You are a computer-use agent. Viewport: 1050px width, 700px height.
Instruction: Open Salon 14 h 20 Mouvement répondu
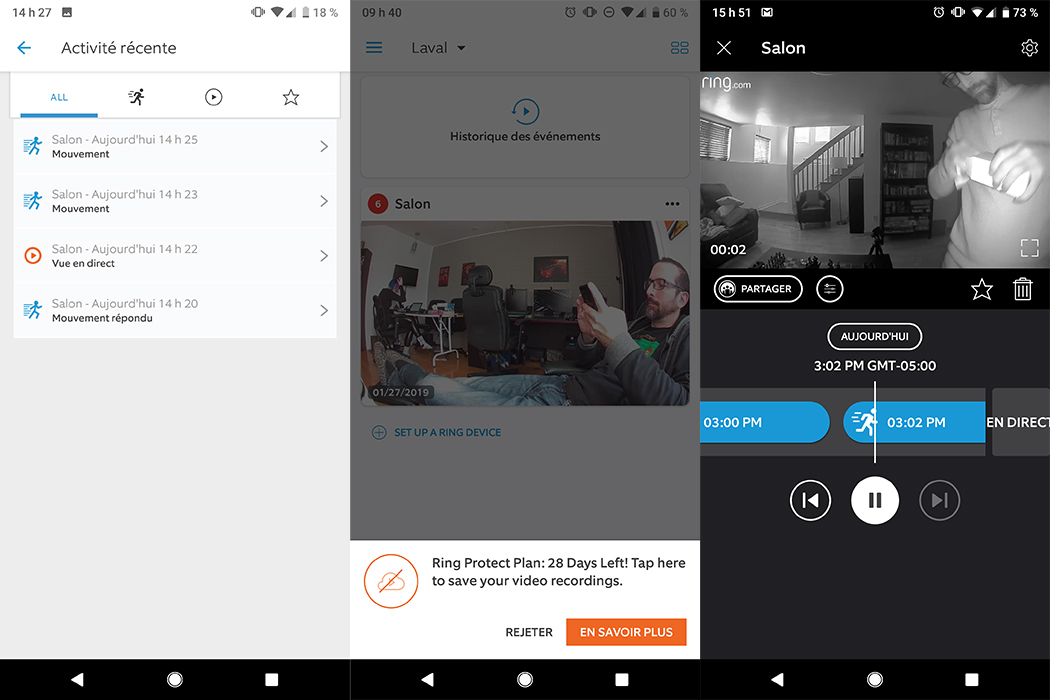point(175,310)
